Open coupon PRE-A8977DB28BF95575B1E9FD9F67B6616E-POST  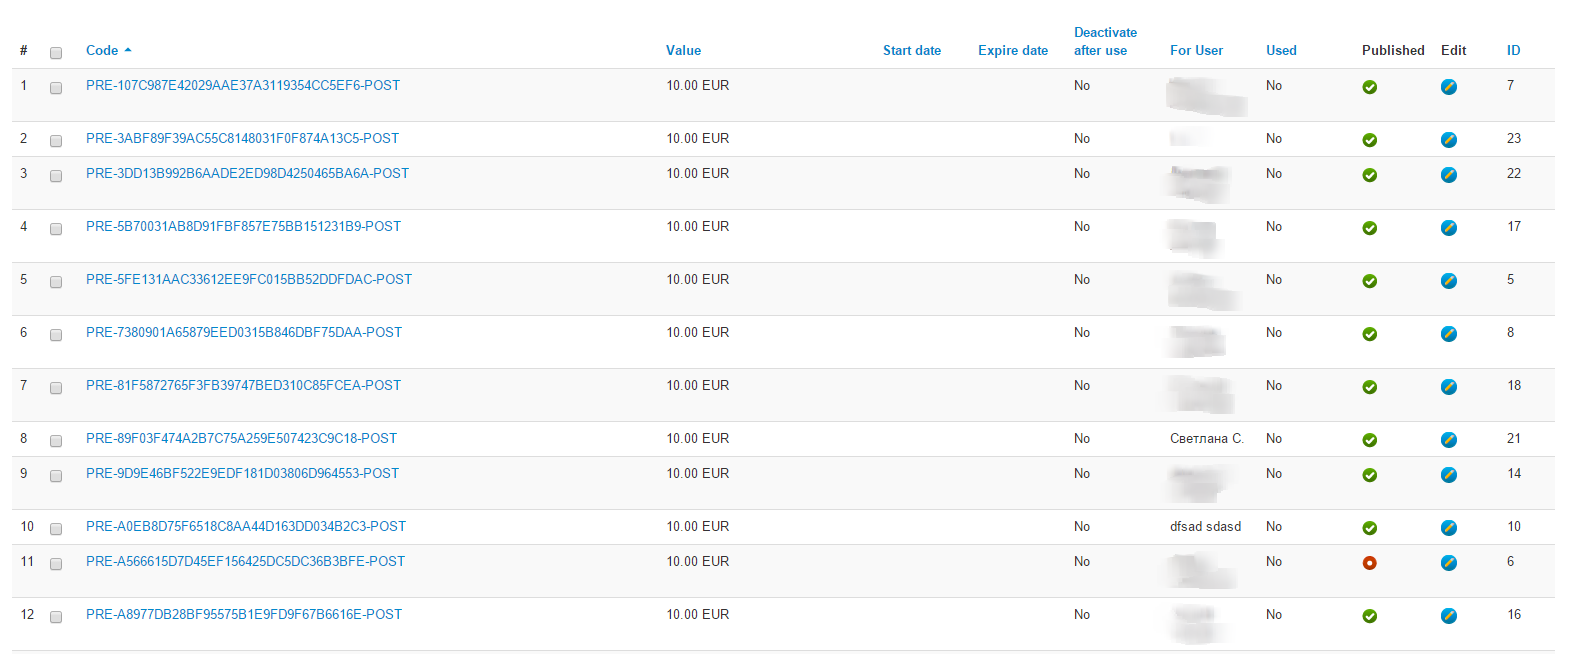coord(244,615)
